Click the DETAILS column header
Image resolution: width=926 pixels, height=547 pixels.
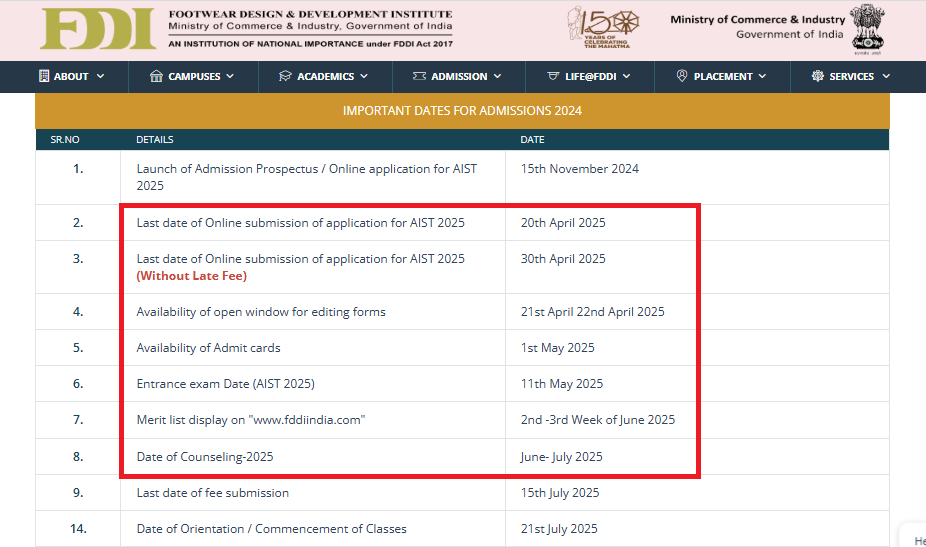(x=155, y=139)
